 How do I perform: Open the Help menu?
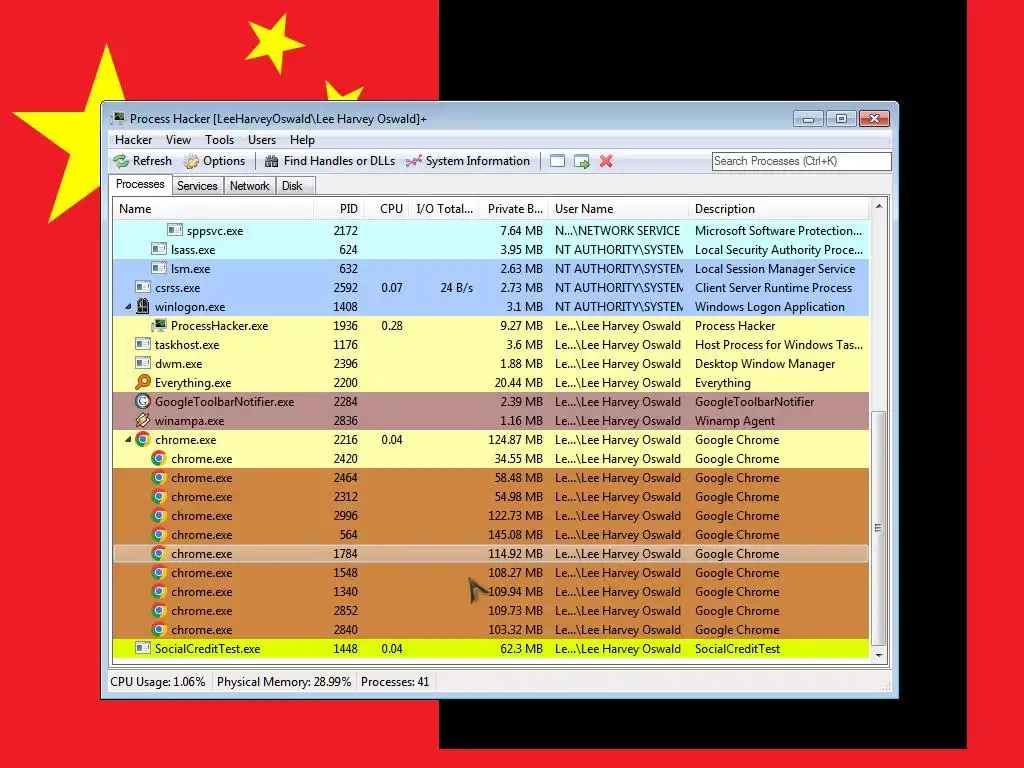tap(302, 140)
